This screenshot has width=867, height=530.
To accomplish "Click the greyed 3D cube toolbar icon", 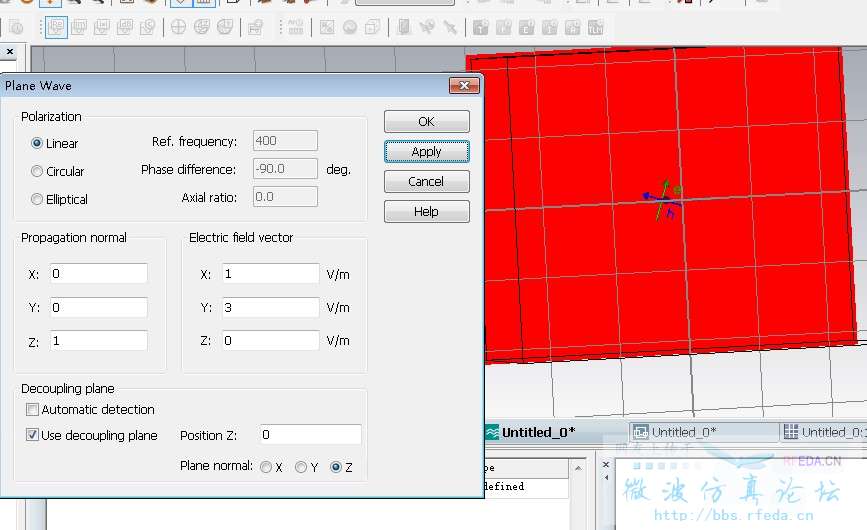I will (x=373, y=27).
